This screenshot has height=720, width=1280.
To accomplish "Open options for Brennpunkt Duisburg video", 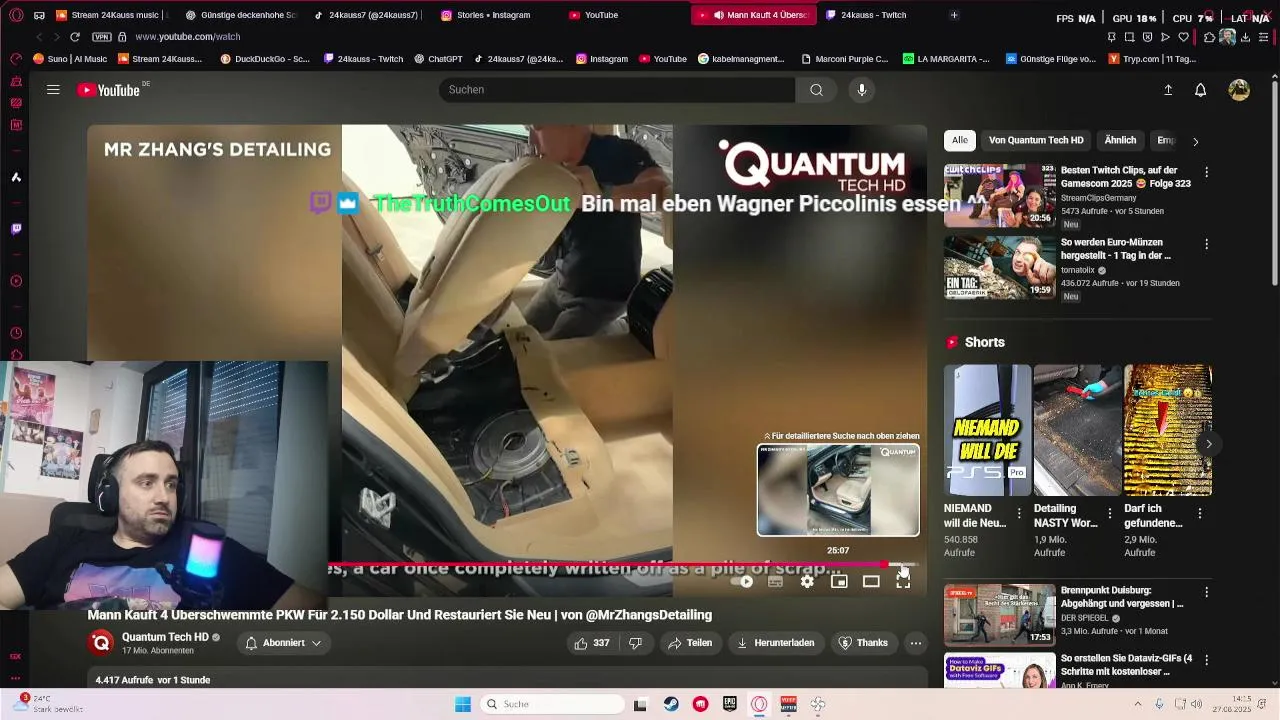I will coord(1207,592).
